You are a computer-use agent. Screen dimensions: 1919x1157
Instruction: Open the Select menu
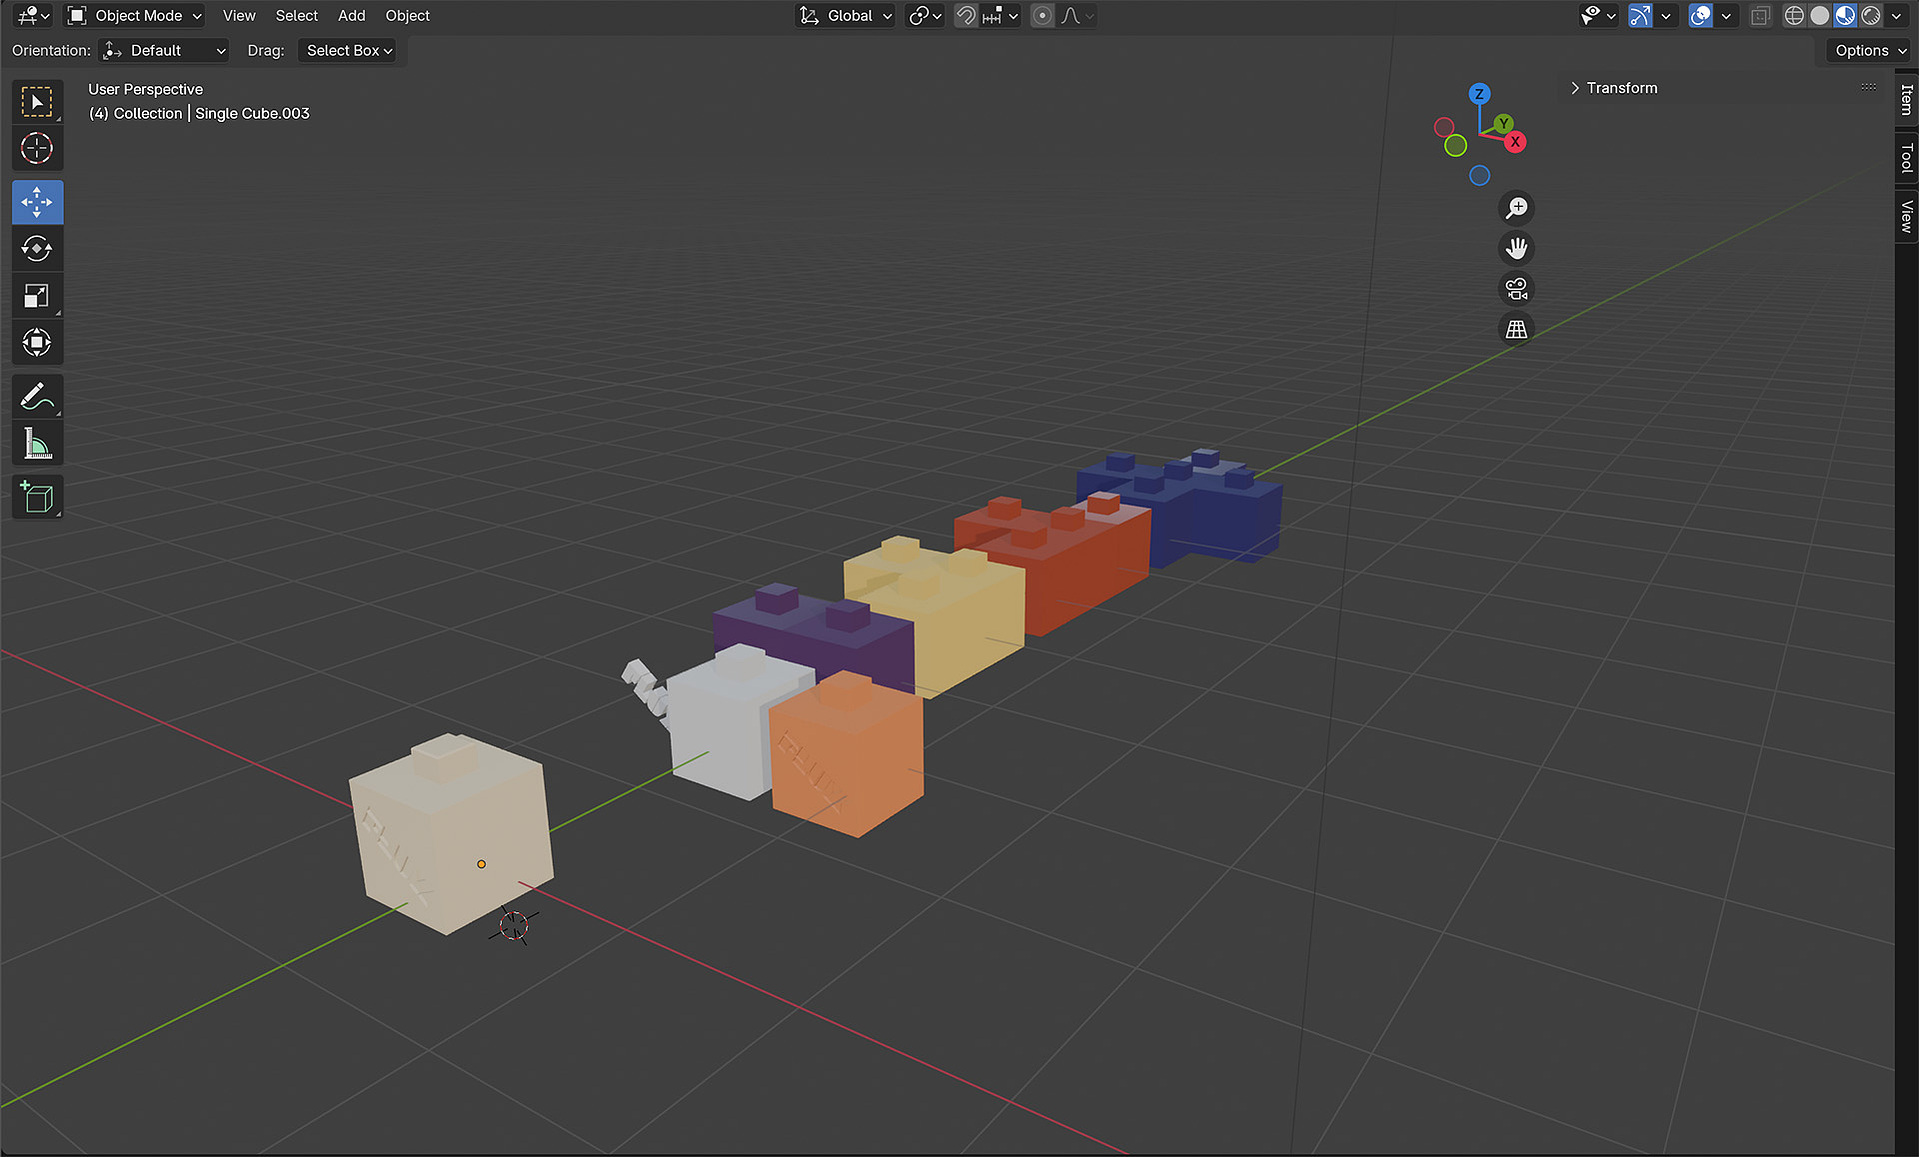tap(297, 15)
